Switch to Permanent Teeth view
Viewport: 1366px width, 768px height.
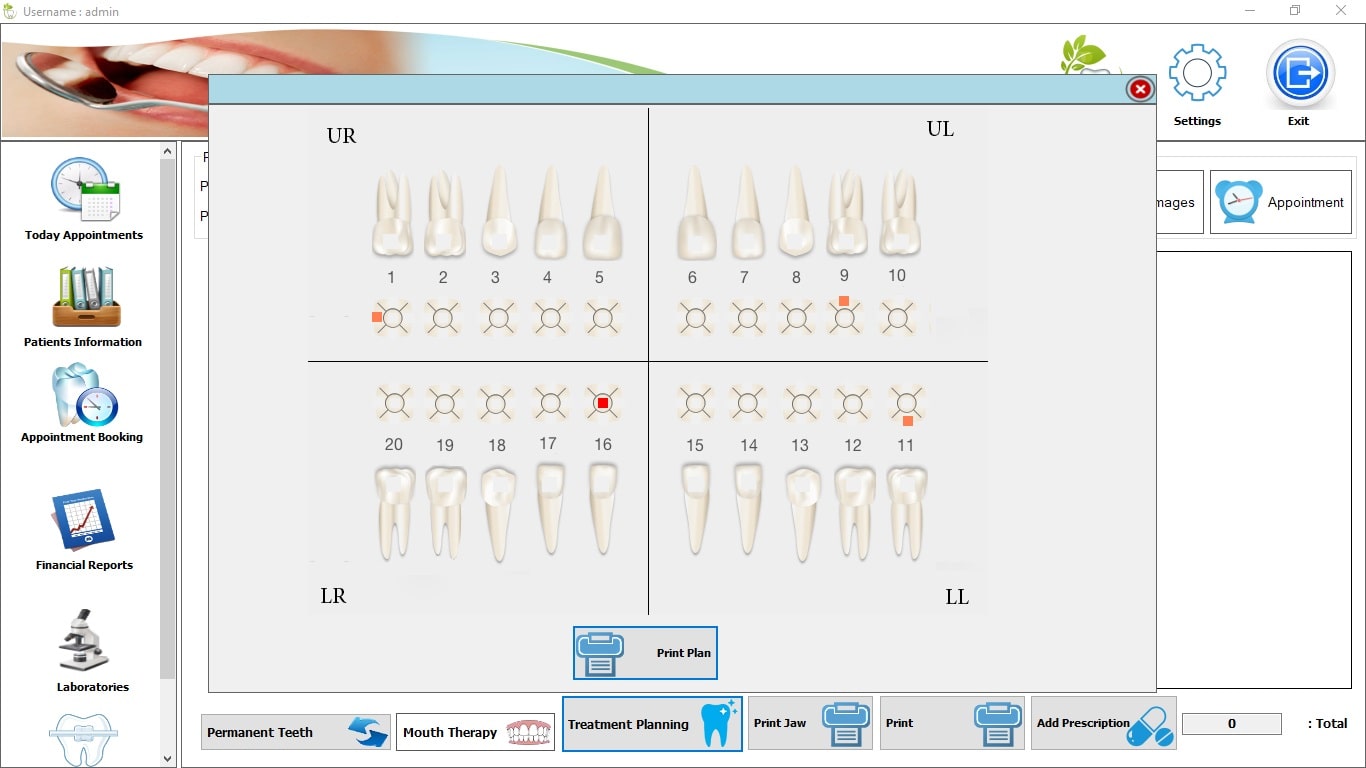point(295,732)
